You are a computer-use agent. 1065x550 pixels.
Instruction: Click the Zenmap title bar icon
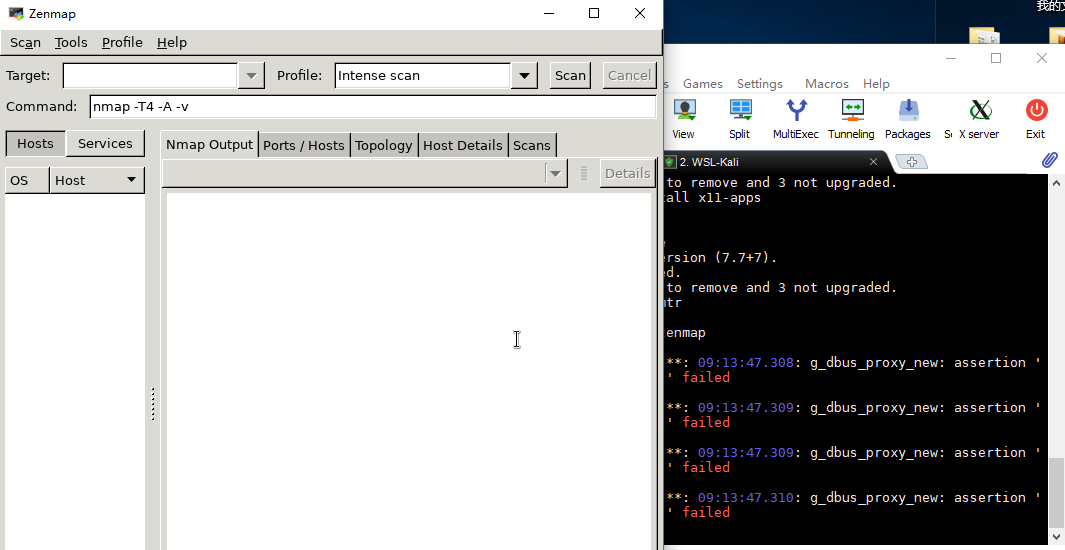tap(16, 13)
